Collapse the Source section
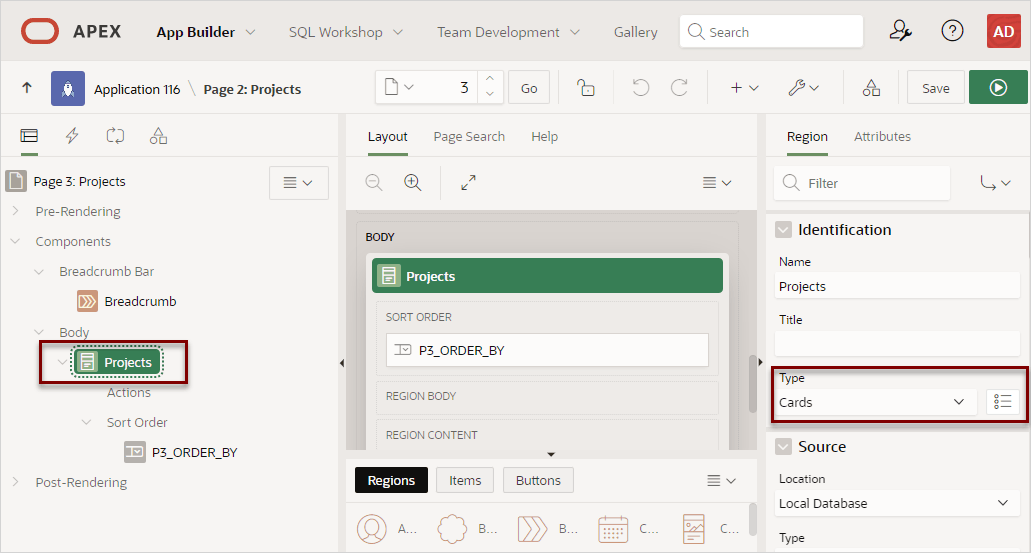Viewport: 1031px width, 553px height. click(x=783, y=446)
